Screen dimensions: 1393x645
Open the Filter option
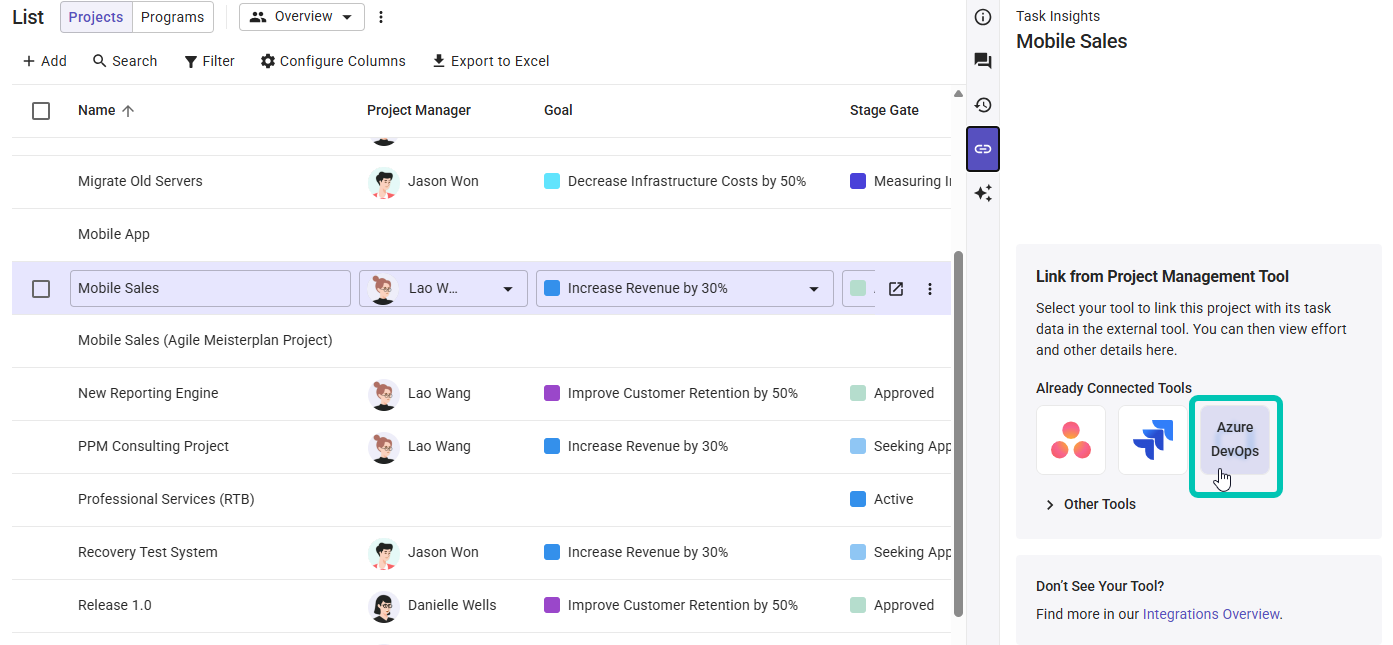(x=209, y=61)
